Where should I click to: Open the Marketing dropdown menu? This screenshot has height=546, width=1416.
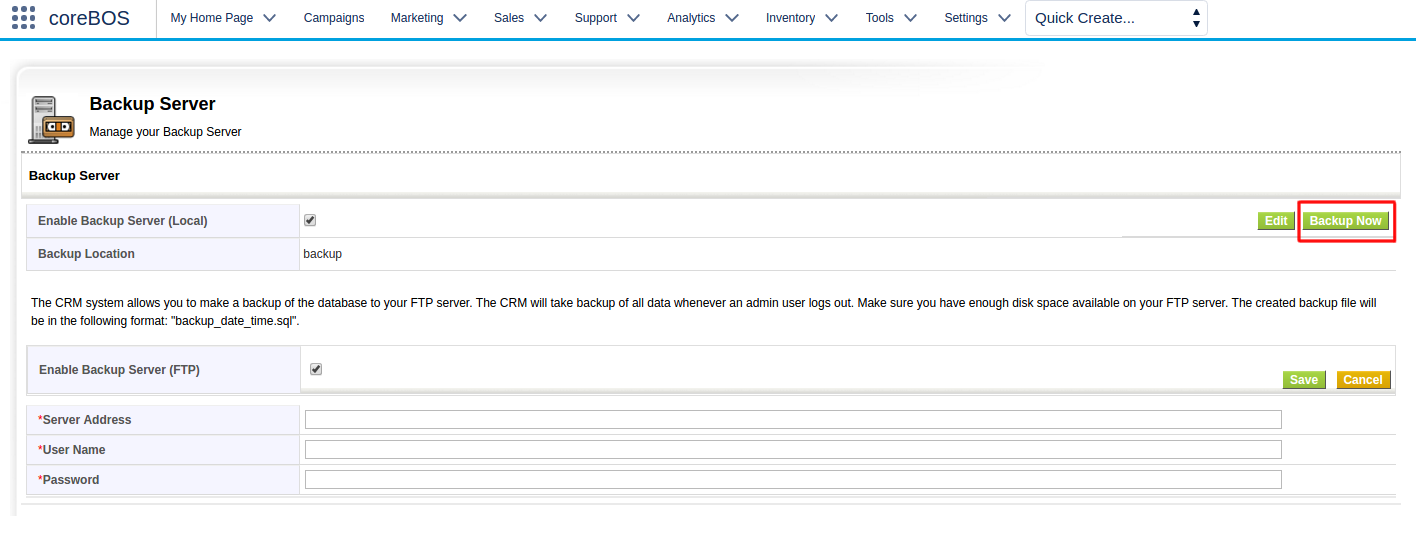(x=428, y=18)
